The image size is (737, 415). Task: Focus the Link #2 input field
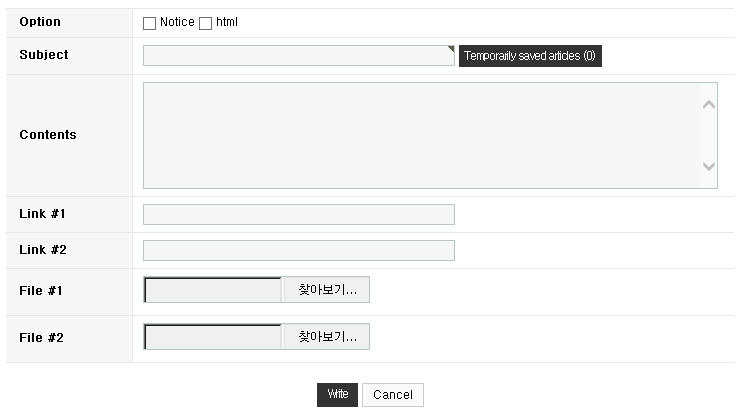[298, 250]
